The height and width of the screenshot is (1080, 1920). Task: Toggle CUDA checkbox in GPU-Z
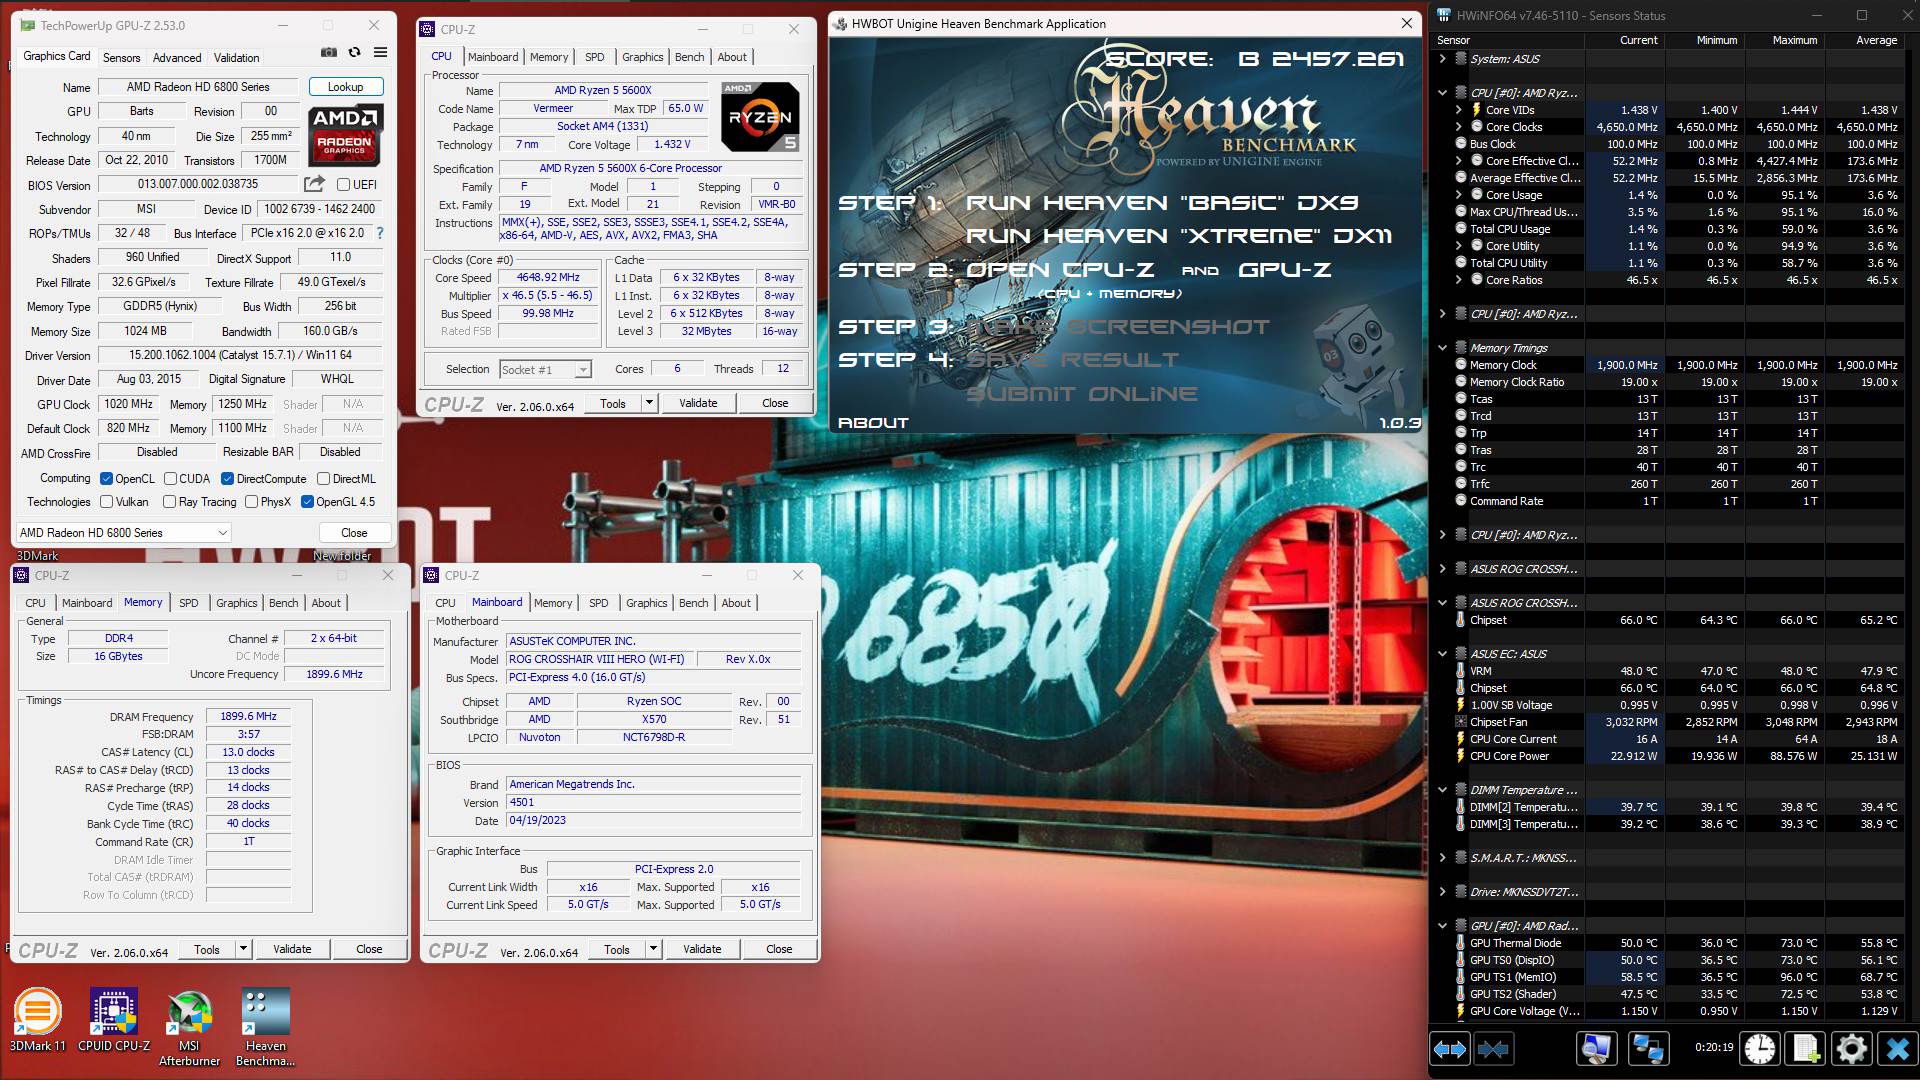click(x=170, y=478)
